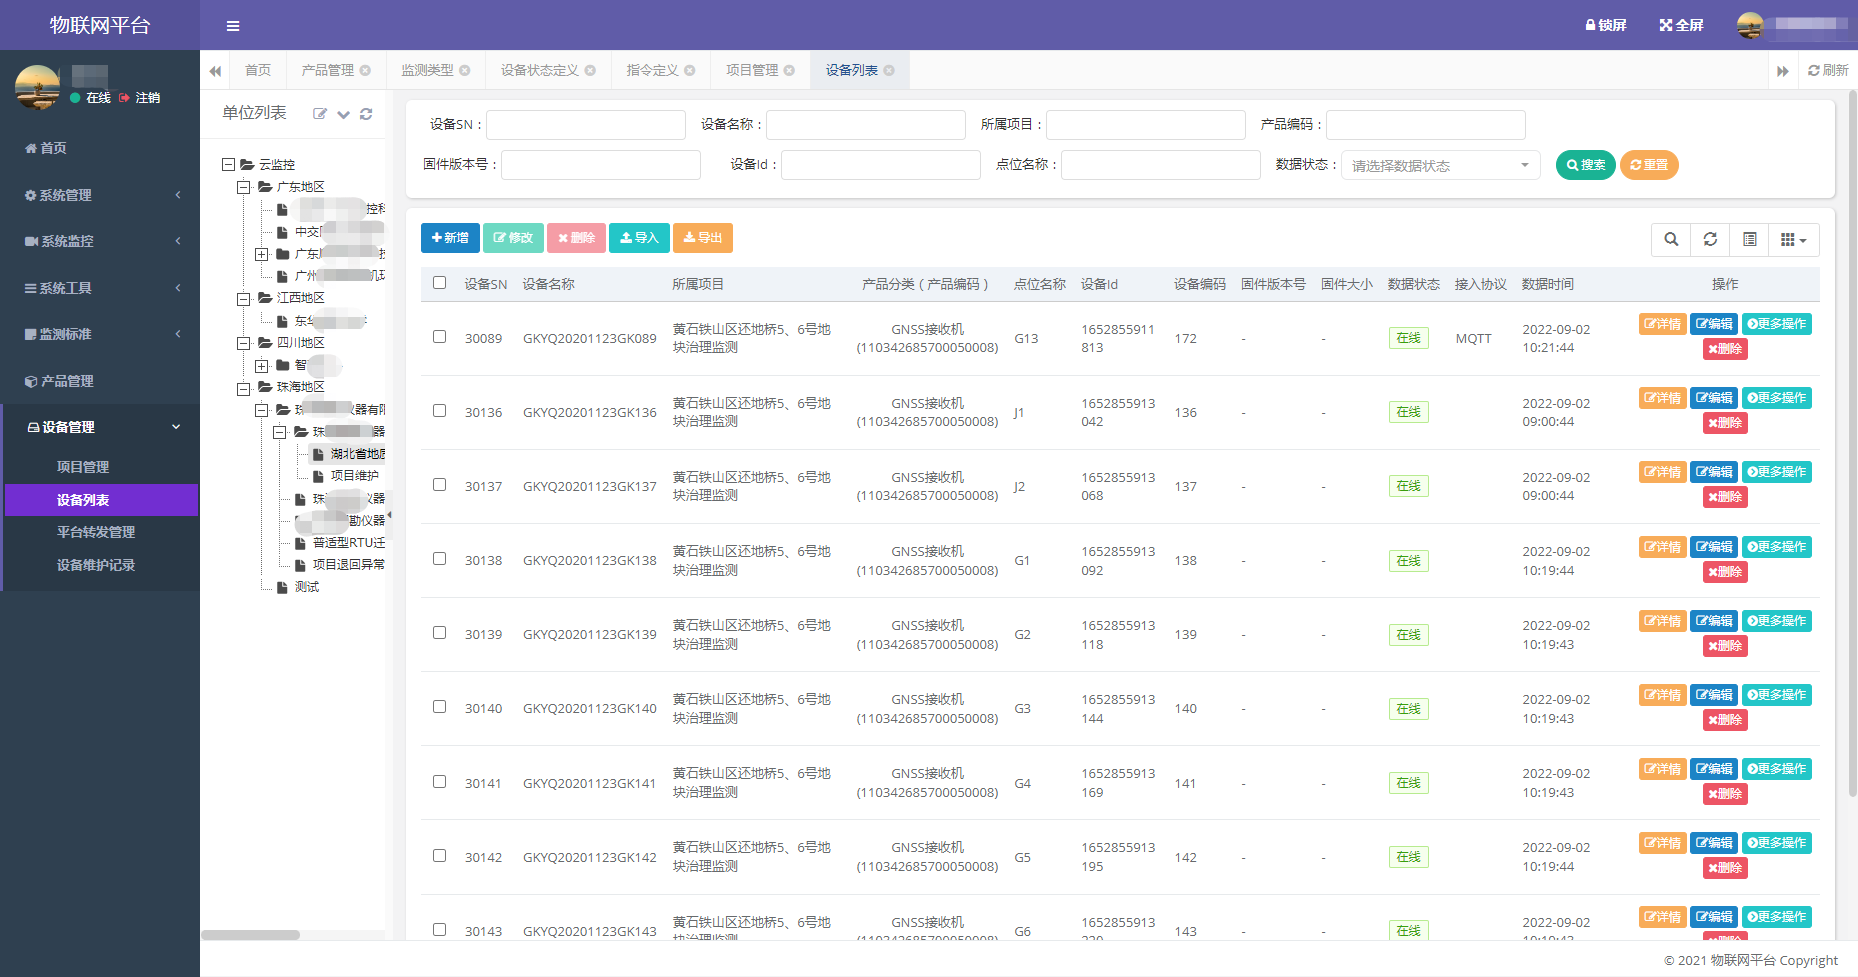Check the box for device 30089
This screenshot has width=1858, height=977.
439,337
